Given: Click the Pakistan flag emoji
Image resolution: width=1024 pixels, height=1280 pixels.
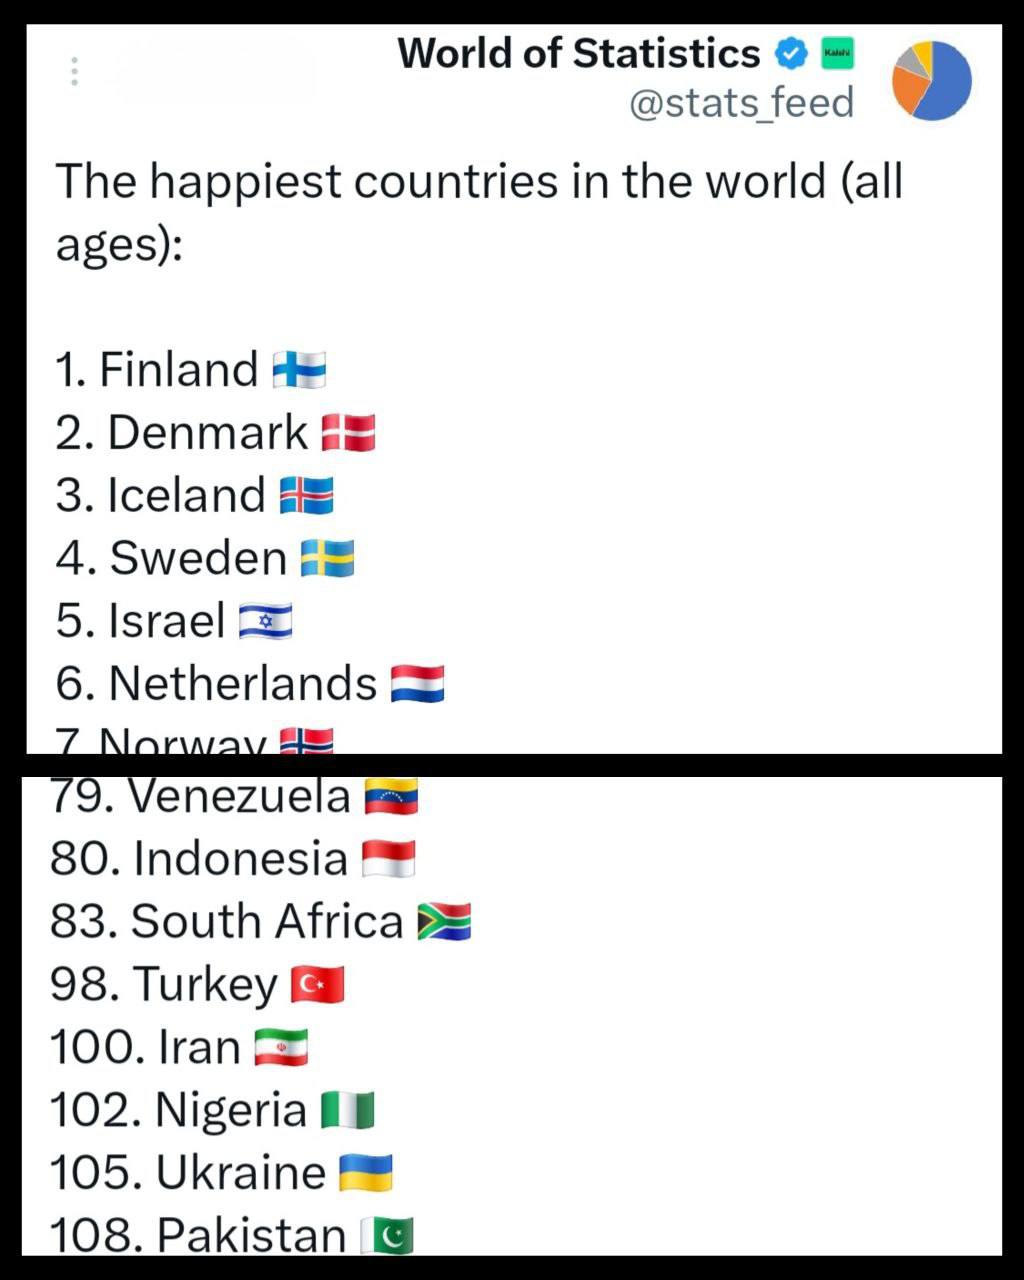Looking at the screenshot, I should click(386, 1236).
